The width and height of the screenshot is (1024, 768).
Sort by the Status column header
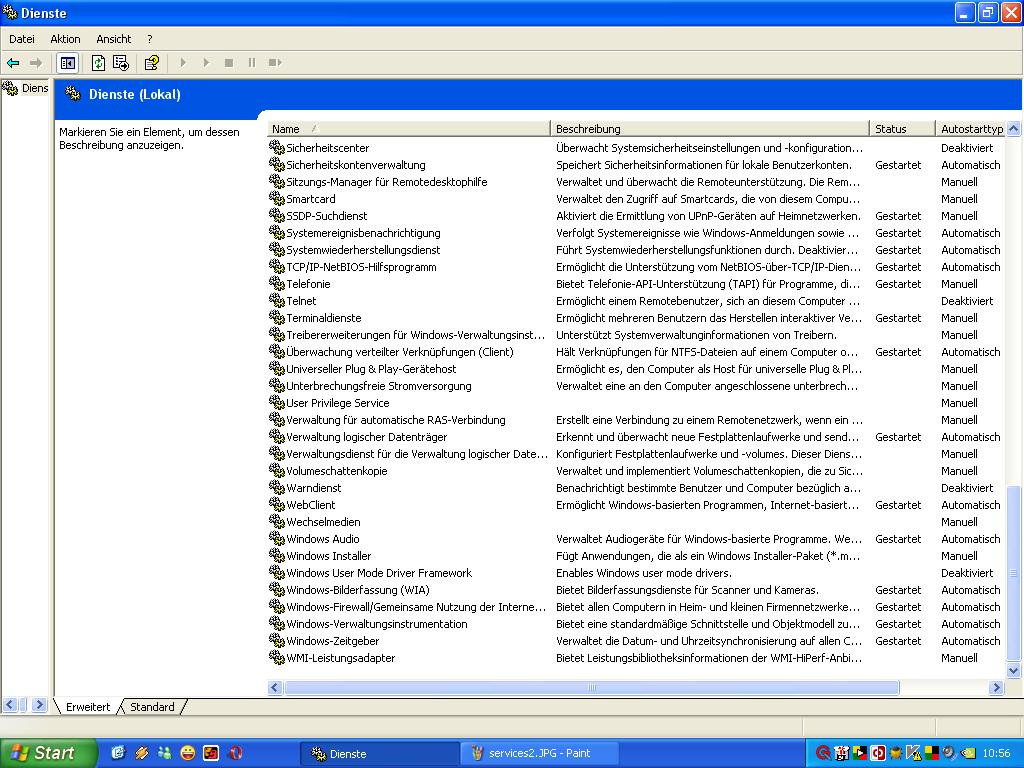point(902,129)
